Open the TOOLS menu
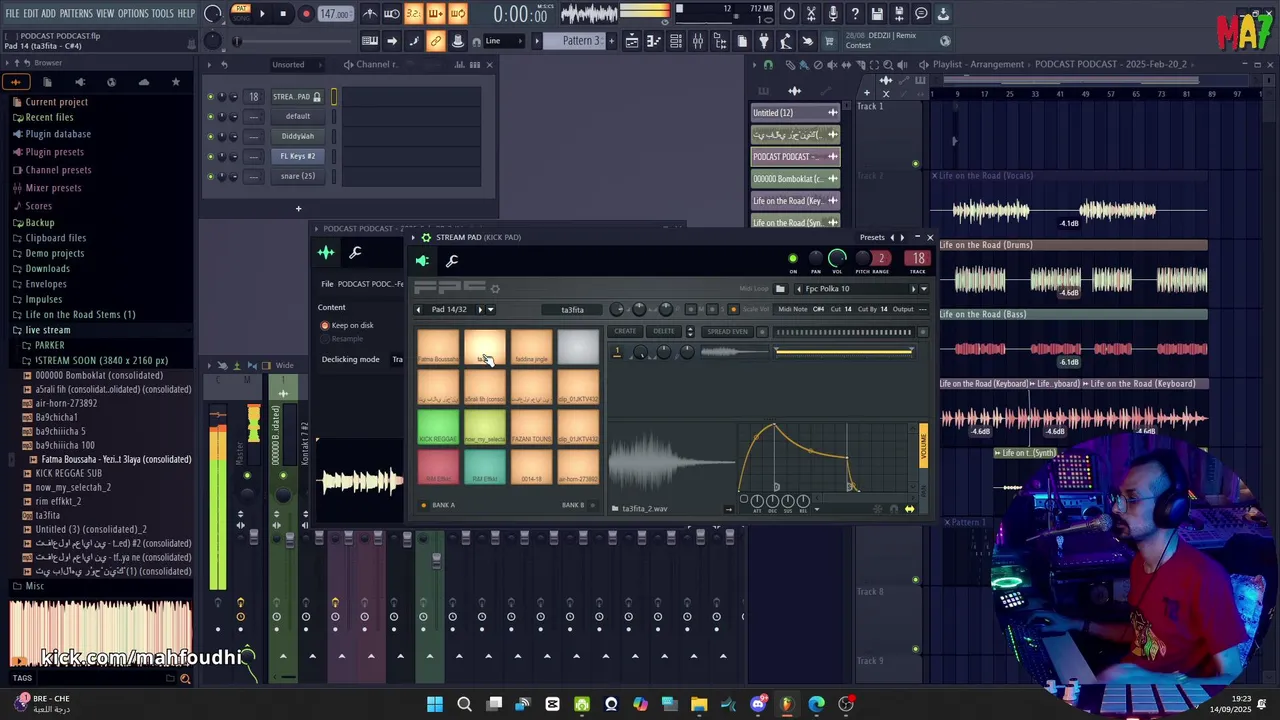The image size is (1280, 720). (x=163, y=14)
